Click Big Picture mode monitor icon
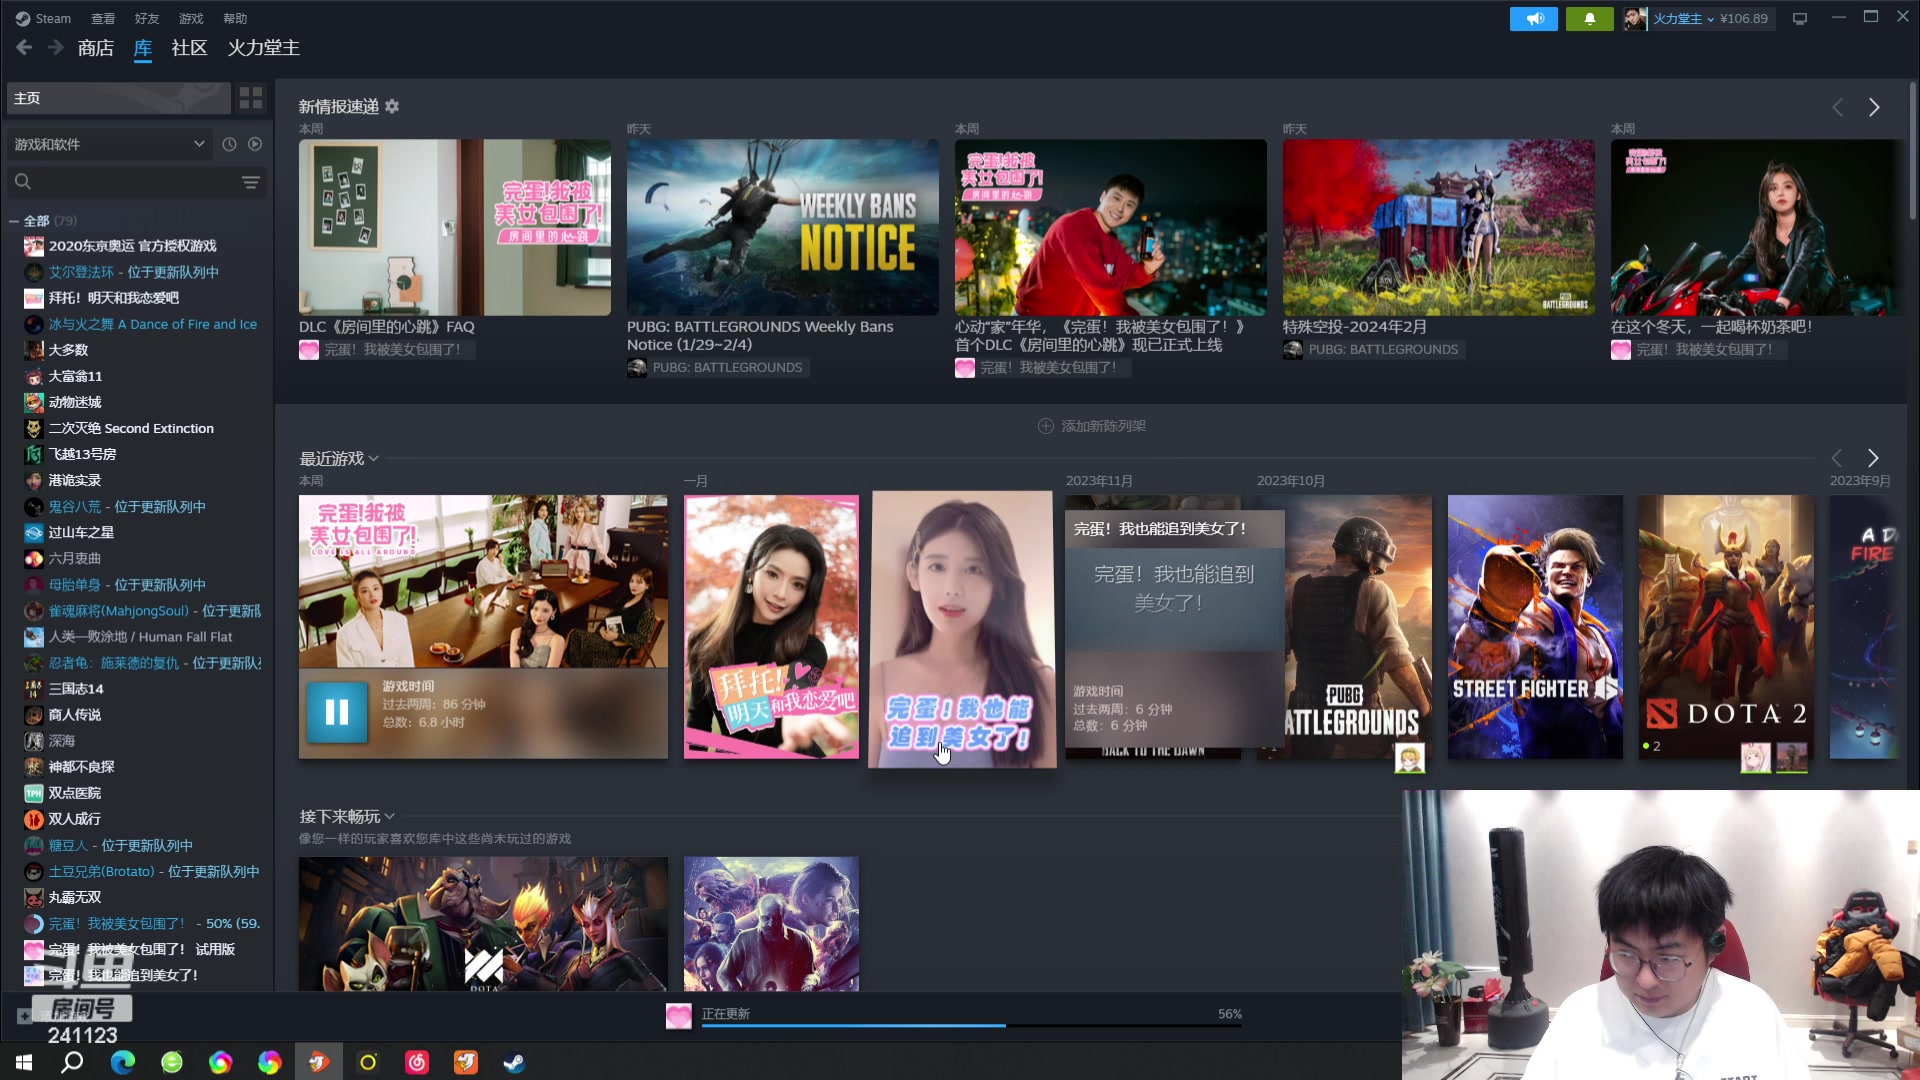 tap(1800, 18)
